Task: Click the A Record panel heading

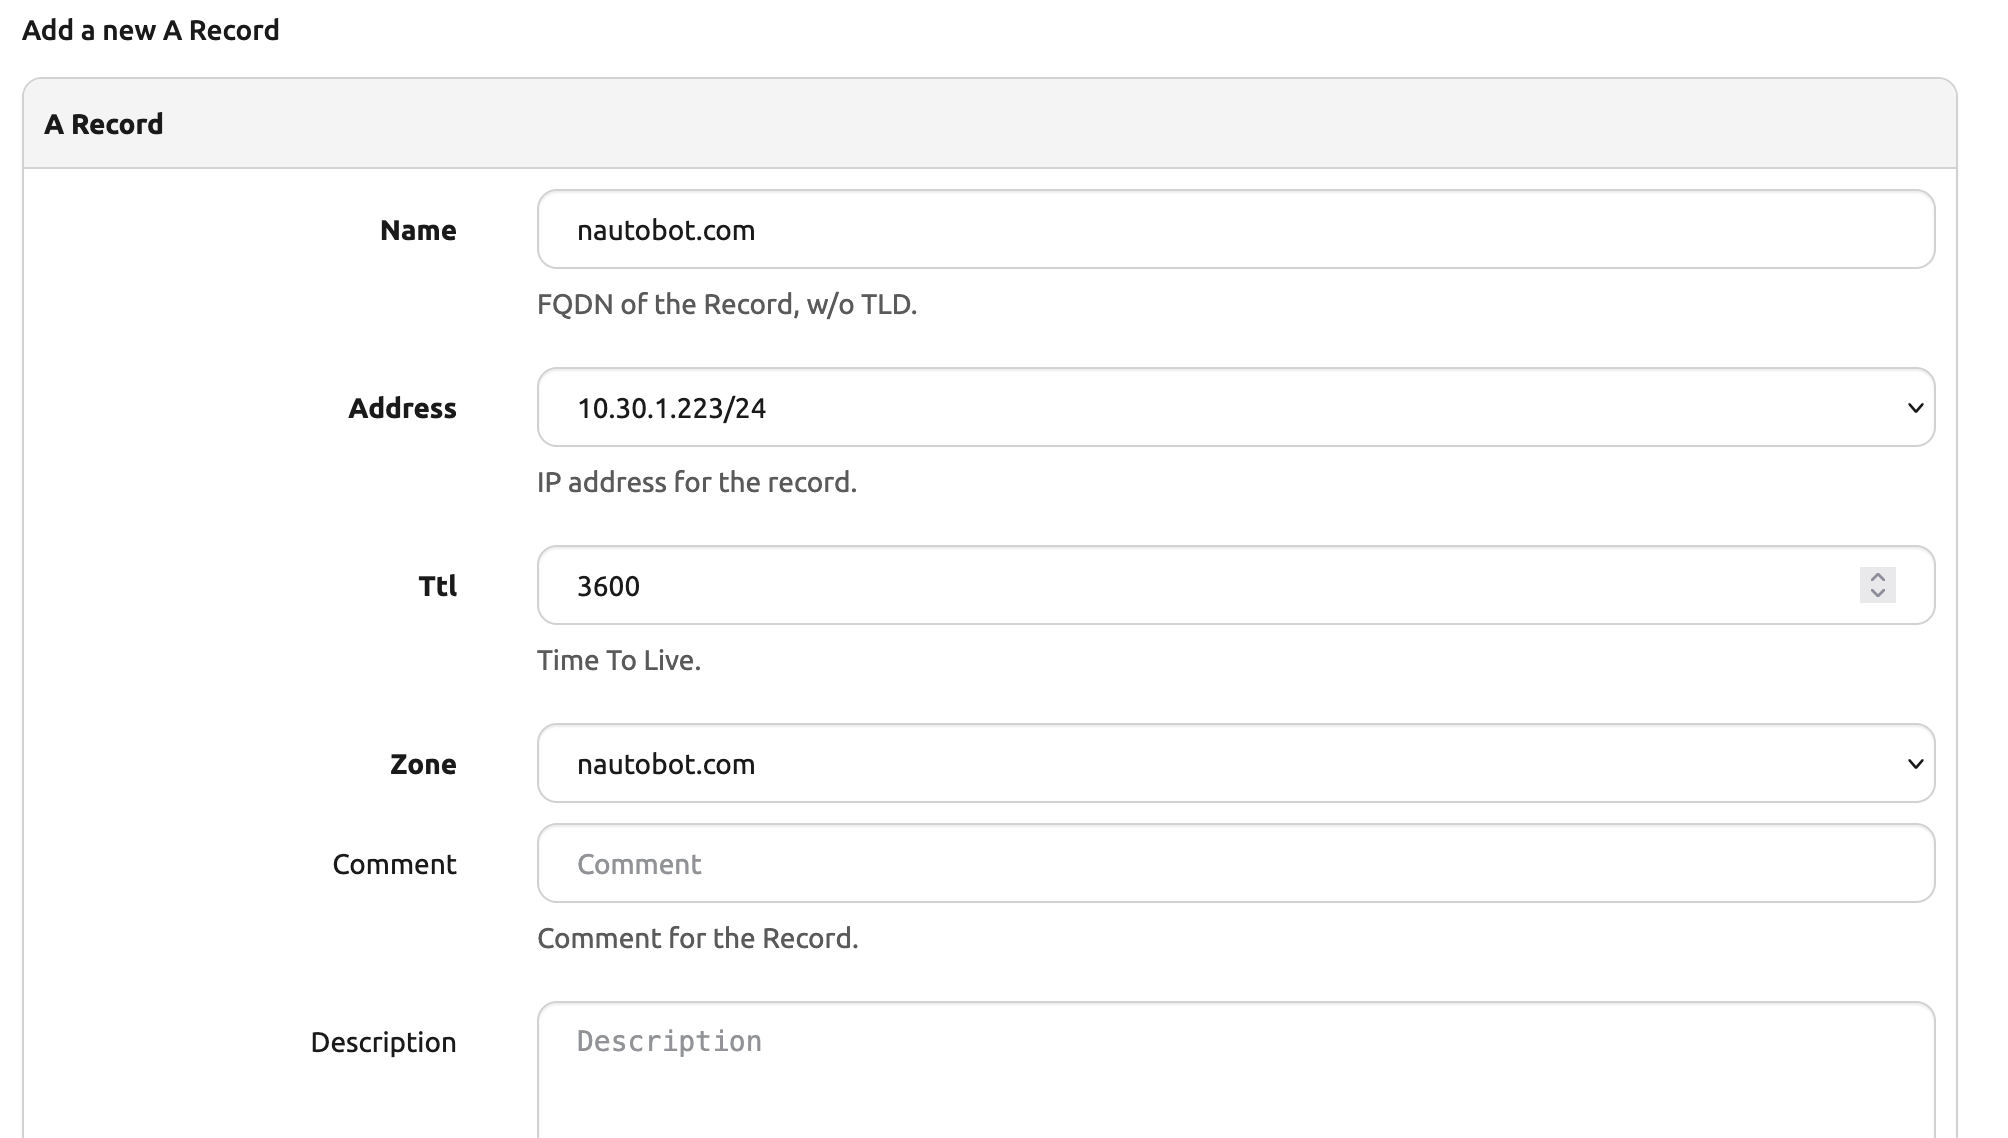Action: [x=104, y=124]
